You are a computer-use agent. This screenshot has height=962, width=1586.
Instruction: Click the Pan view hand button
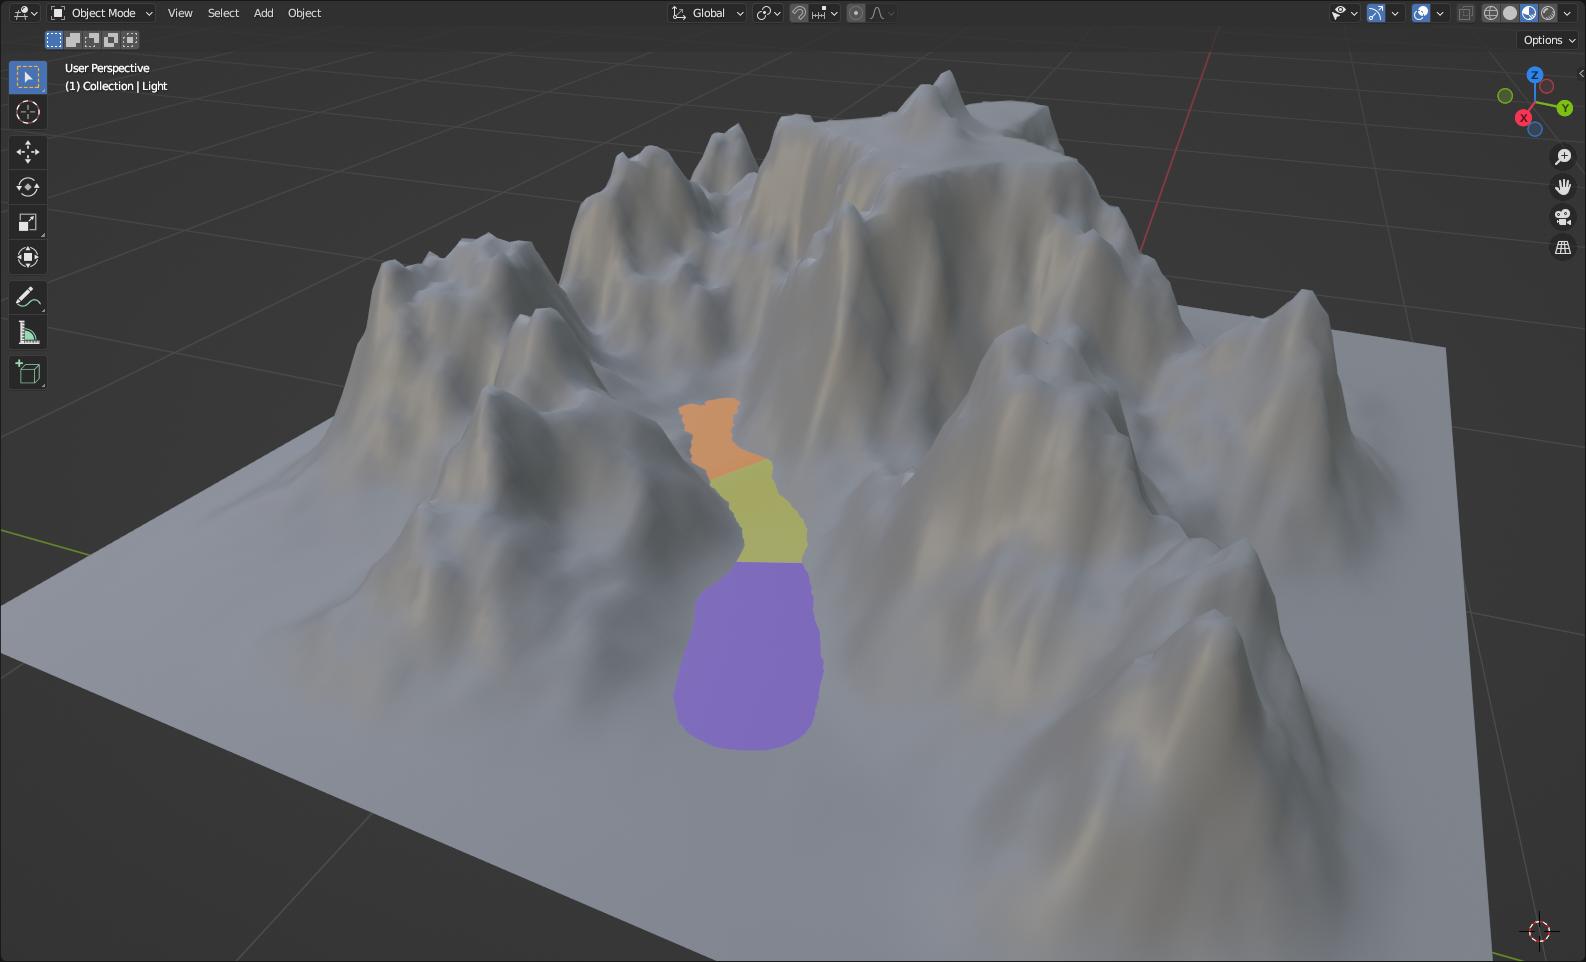coord(1563,187)
